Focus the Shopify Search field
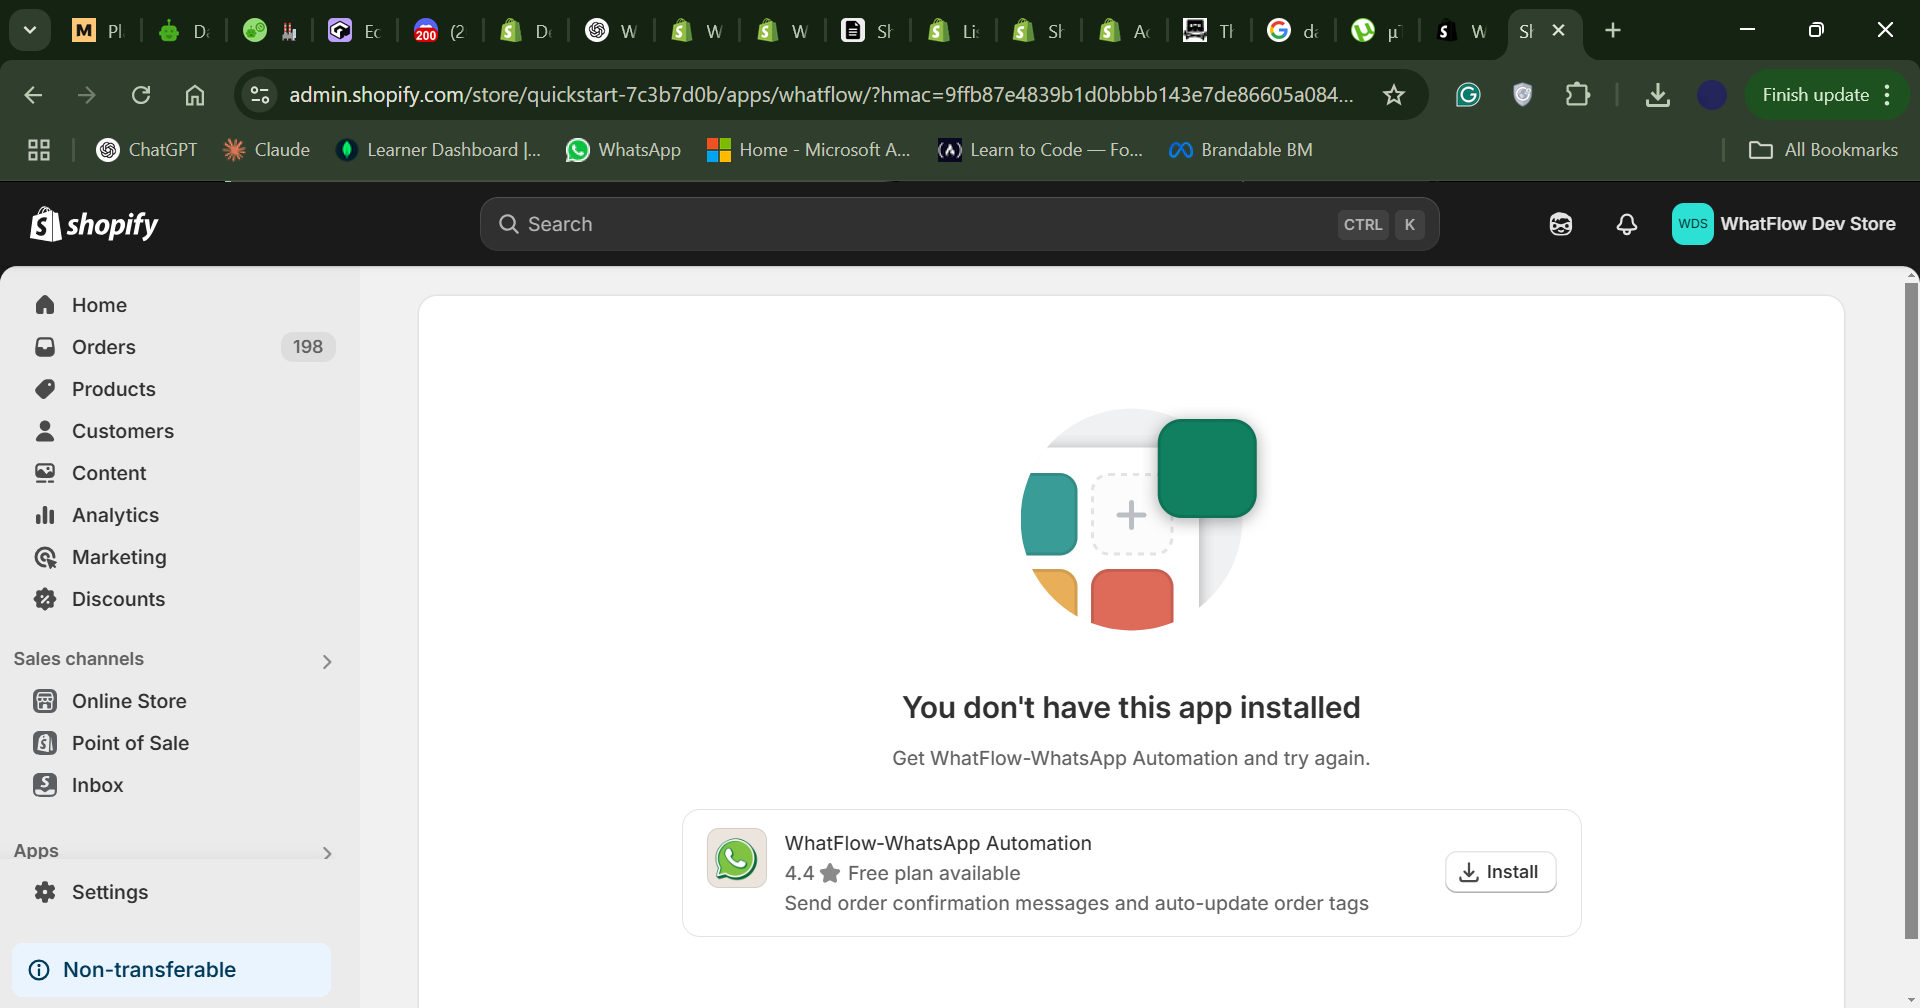Viewport: 1920px width, 1008px height. (x=959, y=224)
